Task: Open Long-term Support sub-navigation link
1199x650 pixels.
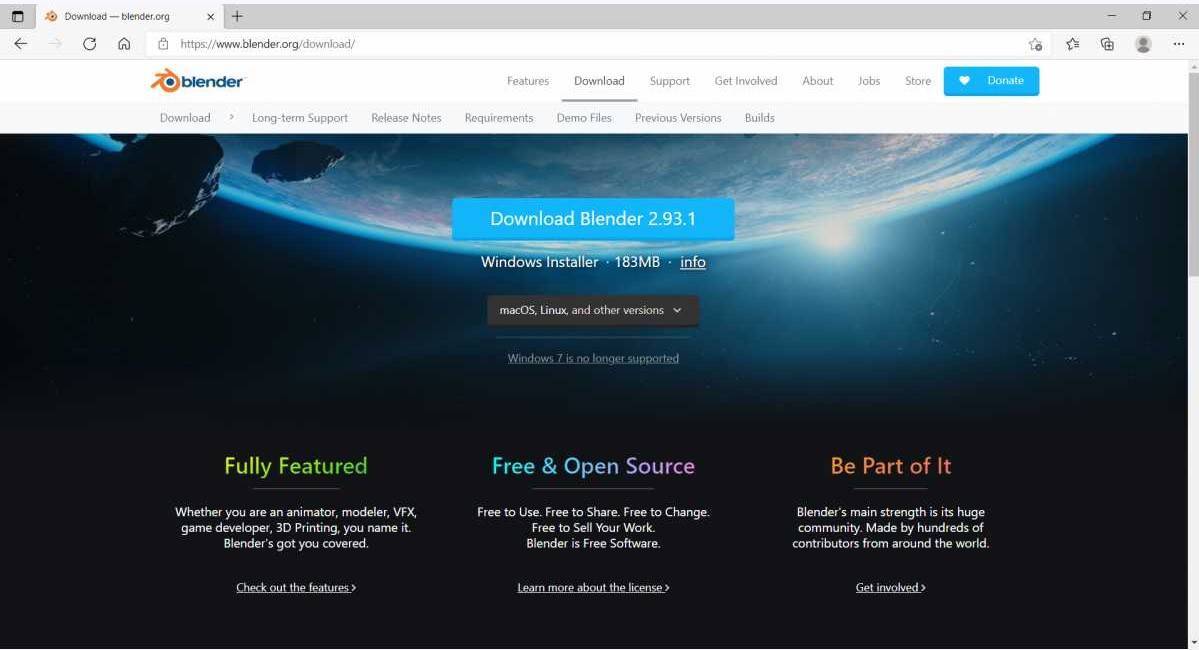Action: click(x=300, y=118)
